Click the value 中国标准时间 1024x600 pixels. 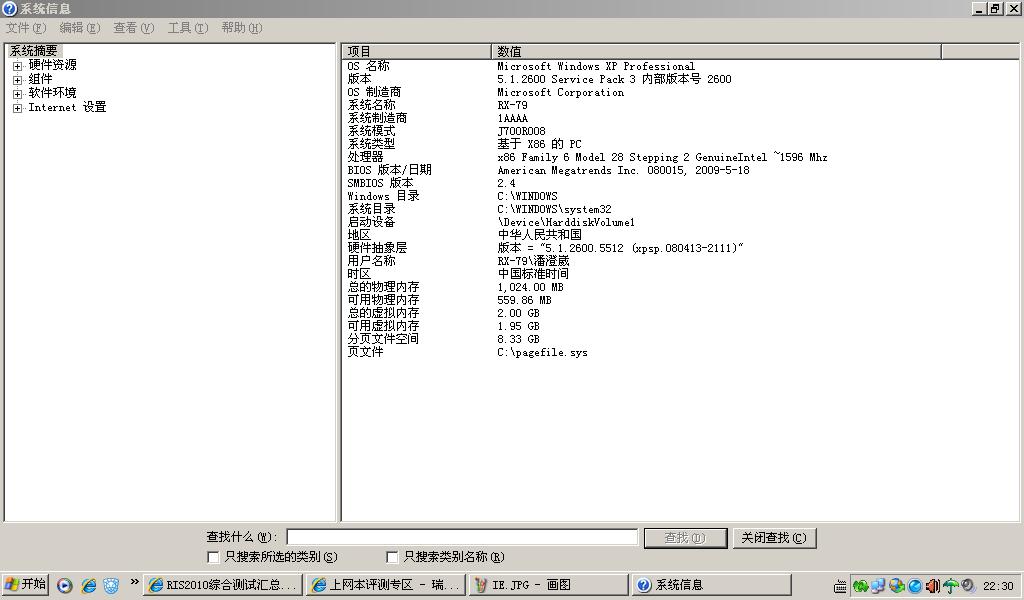click(x=533, y=274)
